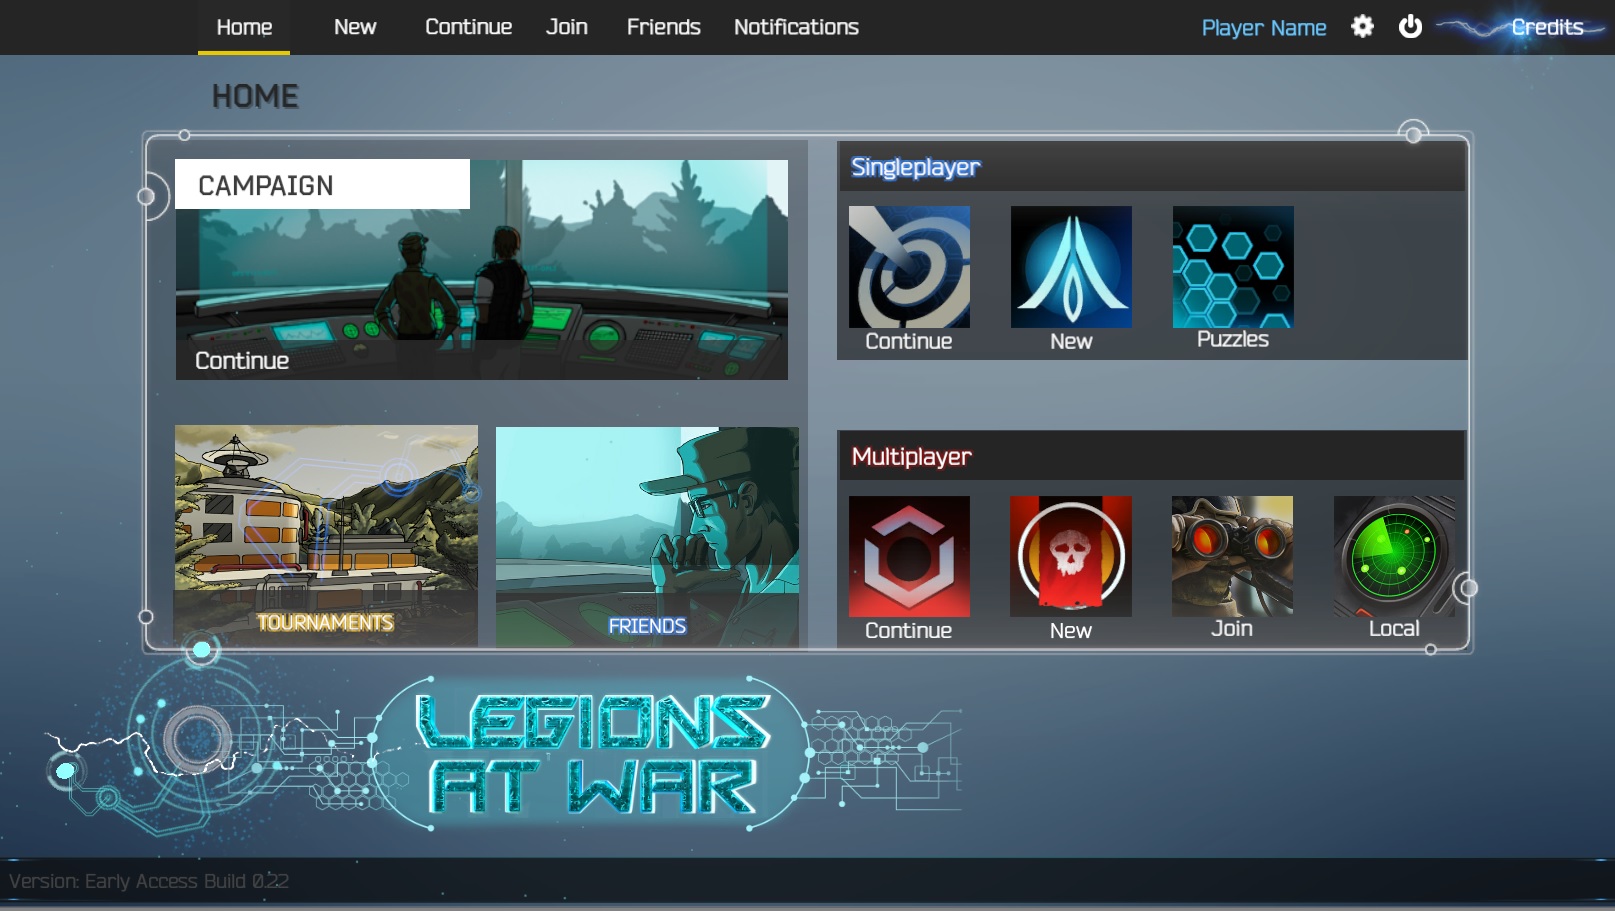Continue the Campaign story mode
Image resolution: width=1615 pixels, height=911 pixels.
tap(483, 270)
